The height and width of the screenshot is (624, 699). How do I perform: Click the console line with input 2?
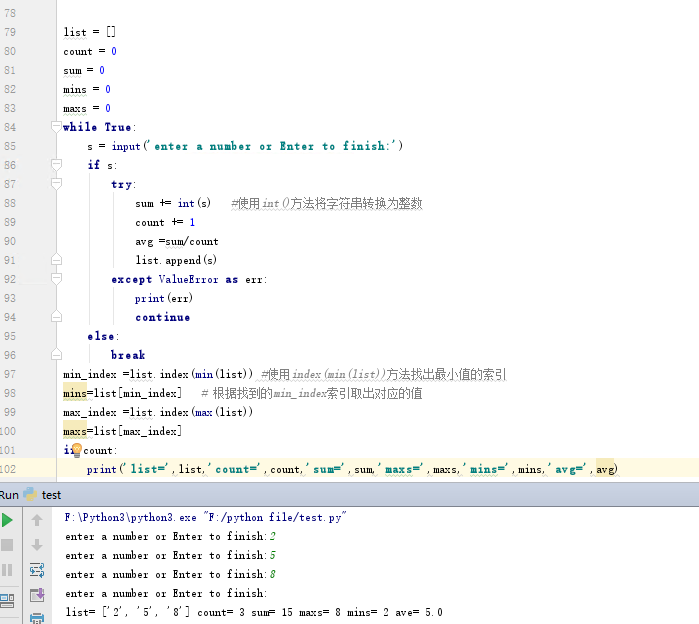(170, 536)
